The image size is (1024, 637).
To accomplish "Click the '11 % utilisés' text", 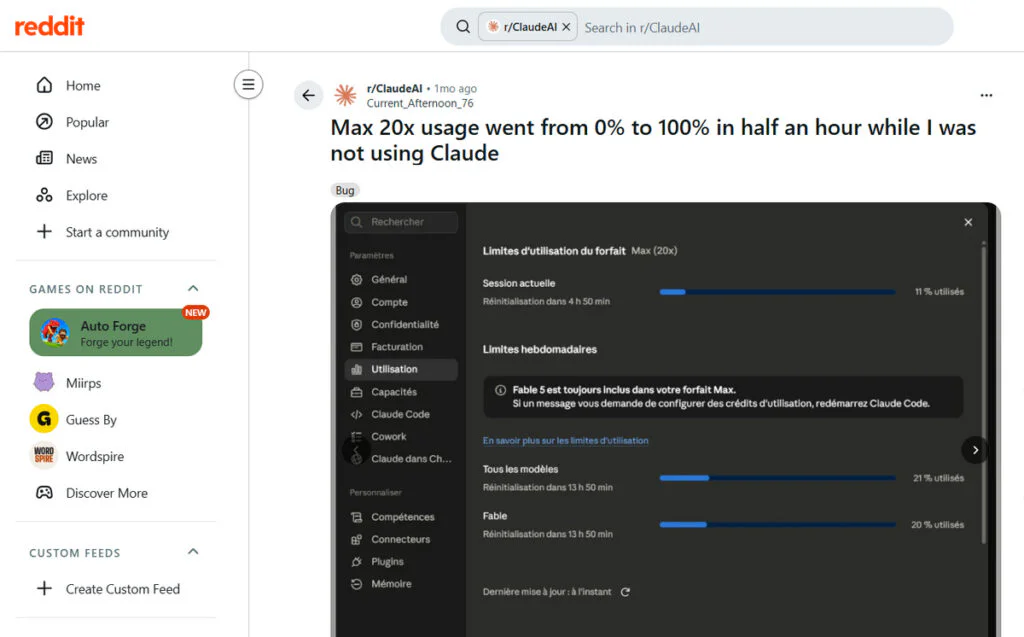I will coord(939,292).
